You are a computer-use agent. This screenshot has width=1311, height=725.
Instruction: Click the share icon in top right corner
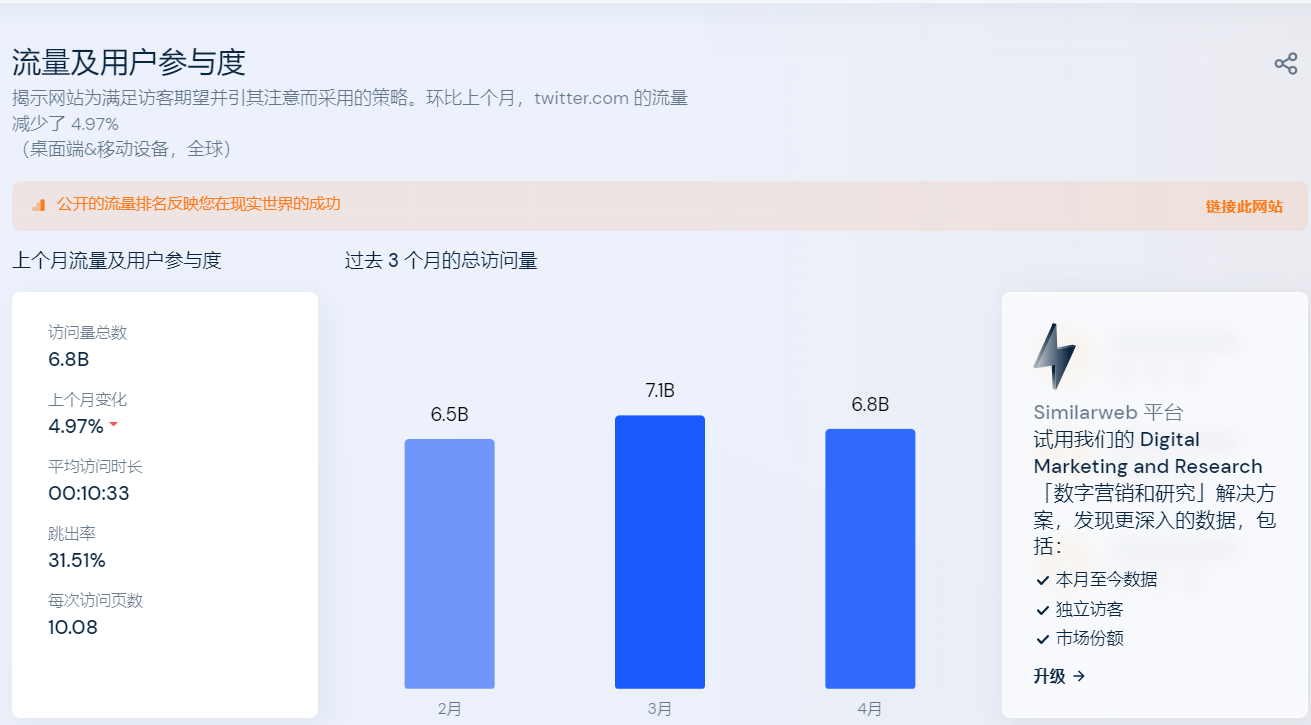pyautogui.click(x=1286, y=63)
